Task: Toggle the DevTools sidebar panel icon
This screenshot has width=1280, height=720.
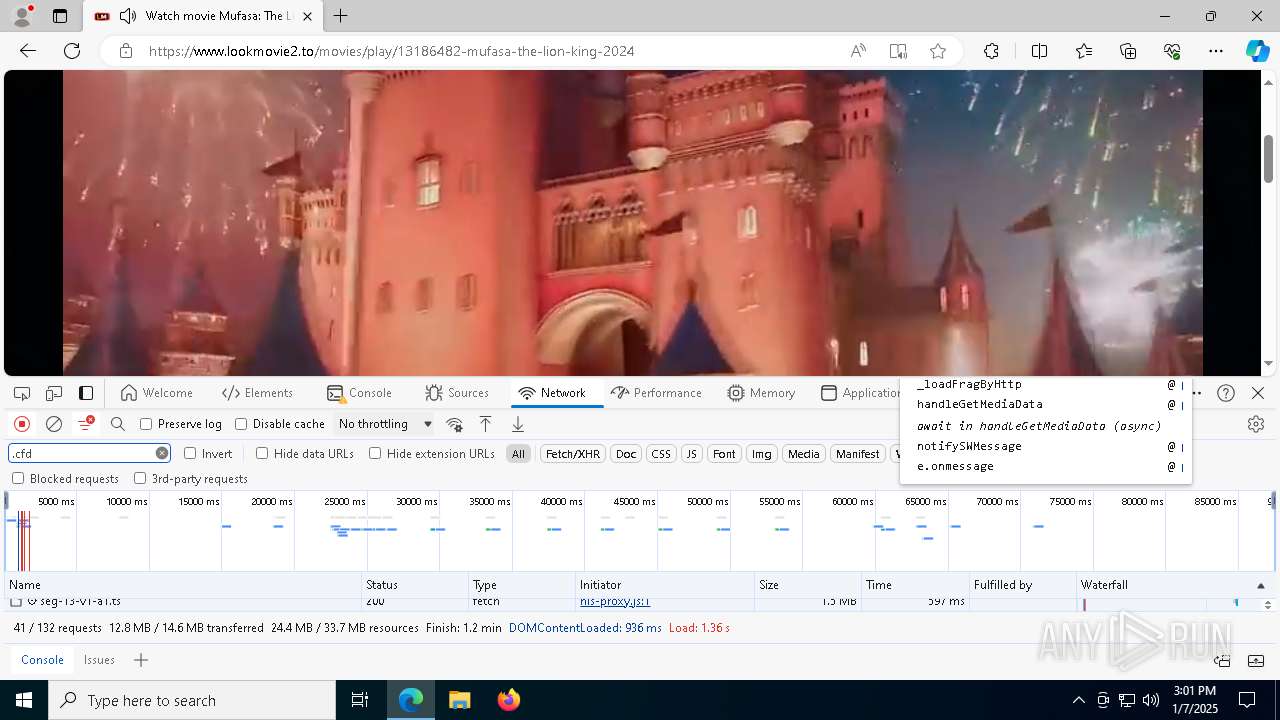Action: 86,393
